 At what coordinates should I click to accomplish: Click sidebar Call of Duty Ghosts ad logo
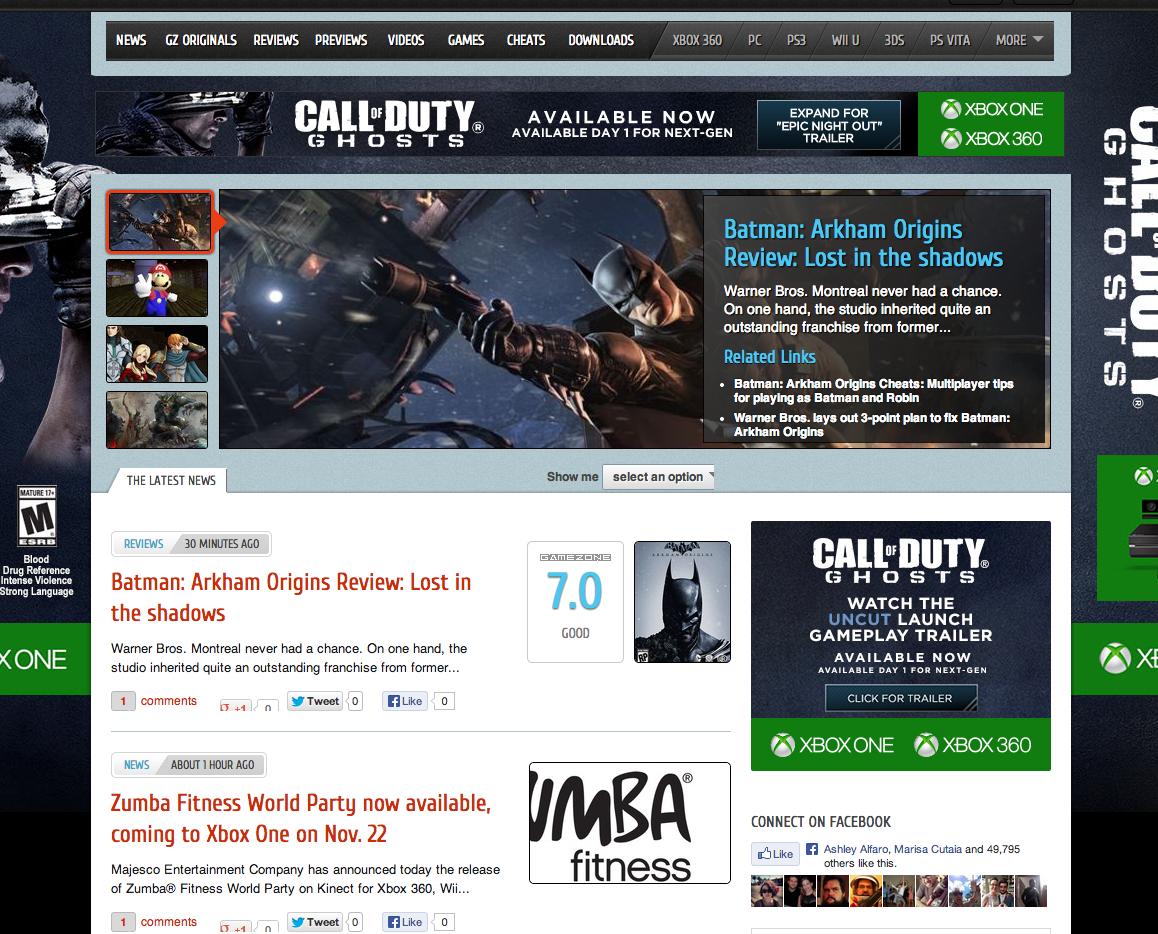[x=900, y=560]
